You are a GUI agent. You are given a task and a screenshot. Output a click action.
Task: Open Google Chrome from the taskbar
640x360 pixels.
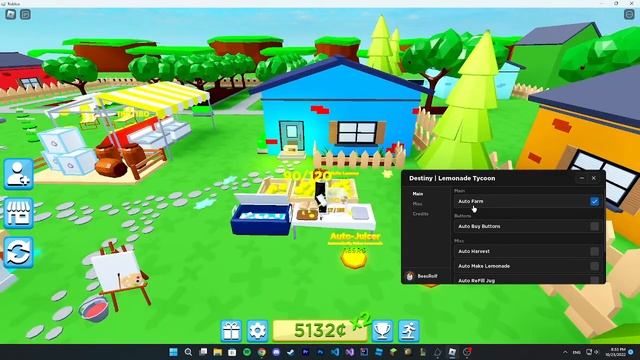click(x=262, y=352)
